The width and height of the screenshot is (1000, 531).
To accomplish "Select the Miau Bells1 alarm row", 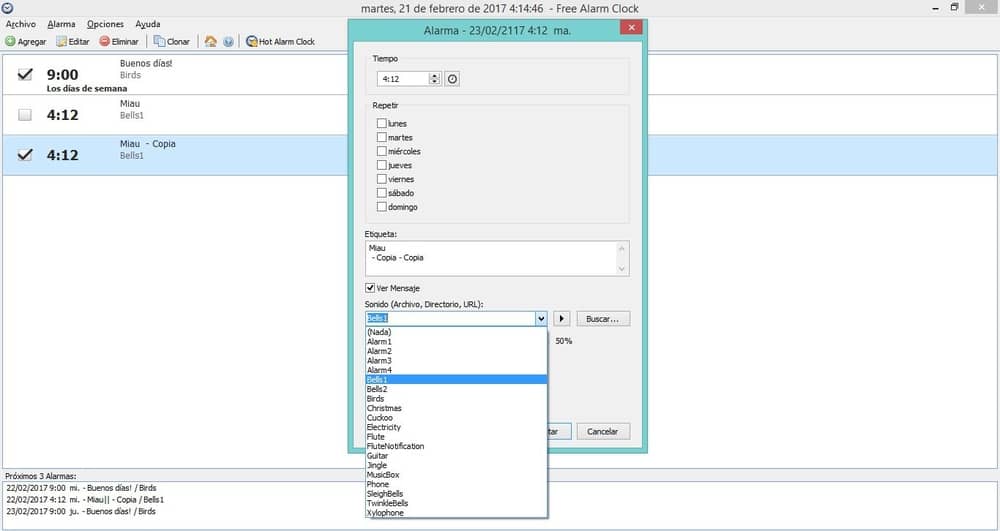I will point(499,115).
